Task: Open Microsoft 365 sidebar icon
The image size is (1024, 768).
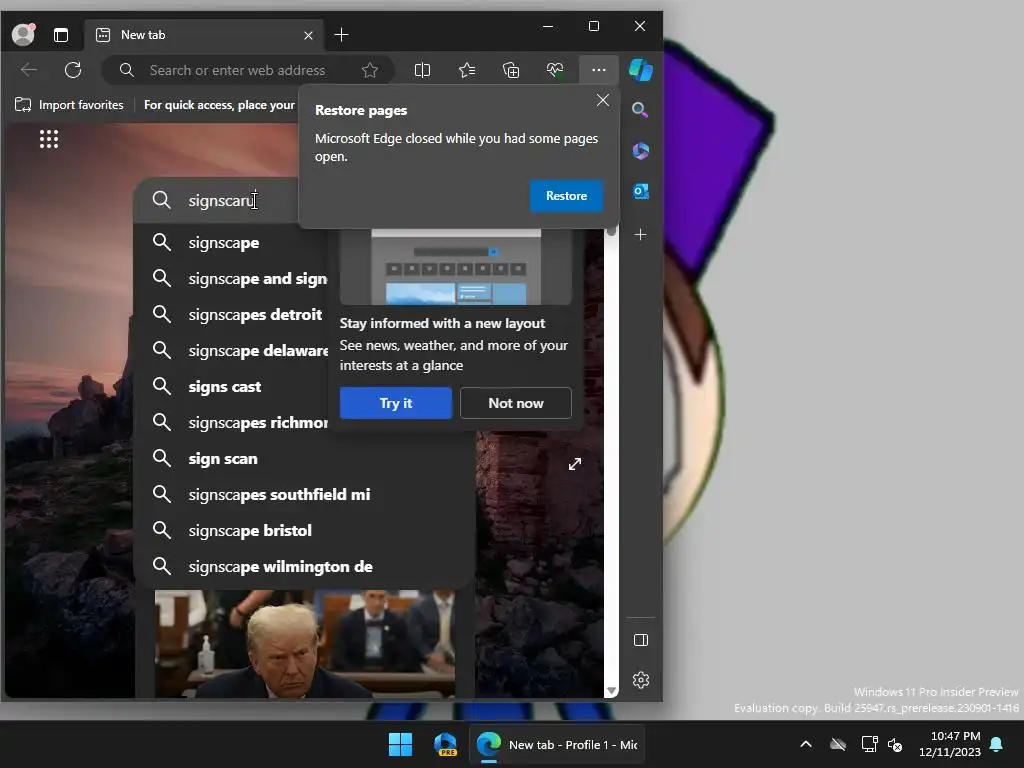Action: pyautogui.click(x=640, y=151)
